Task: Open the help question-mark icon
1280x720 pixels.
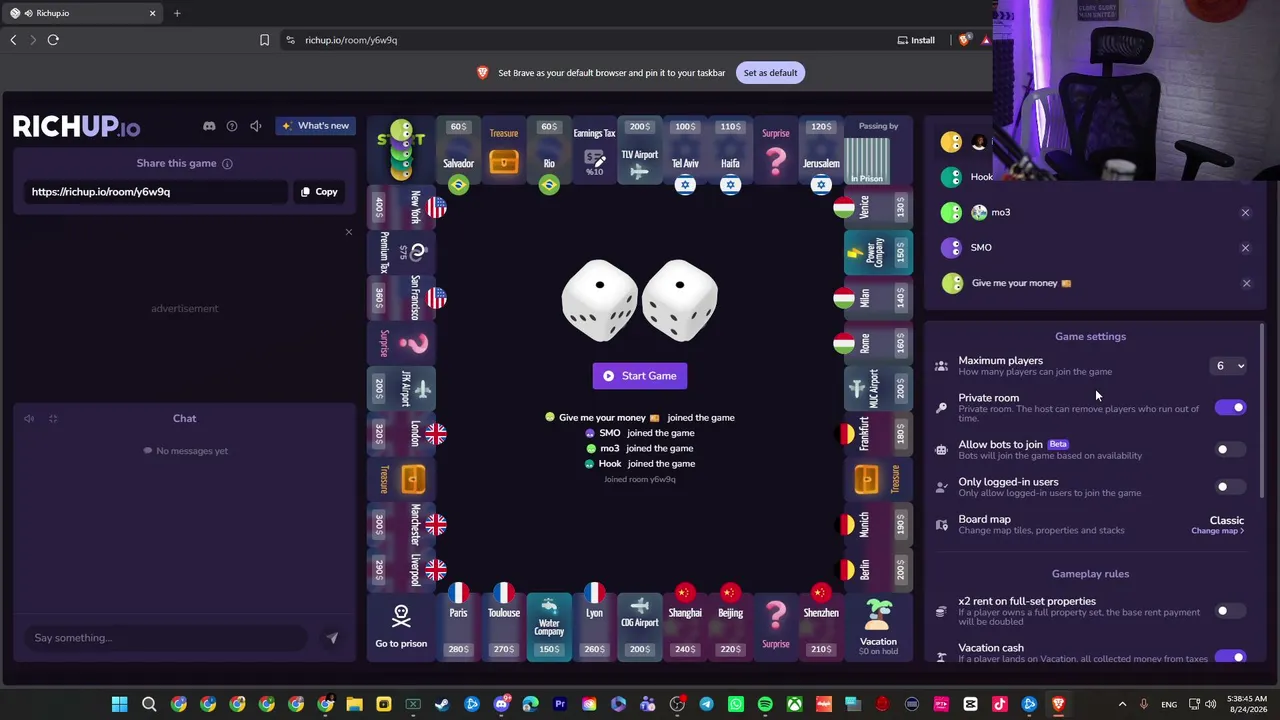Action: [x=232, y=126]
